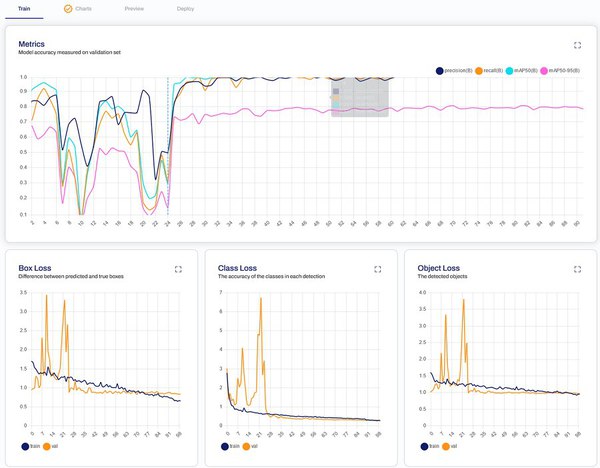Hide train series in Box Loss chart

tap(29, 447)
